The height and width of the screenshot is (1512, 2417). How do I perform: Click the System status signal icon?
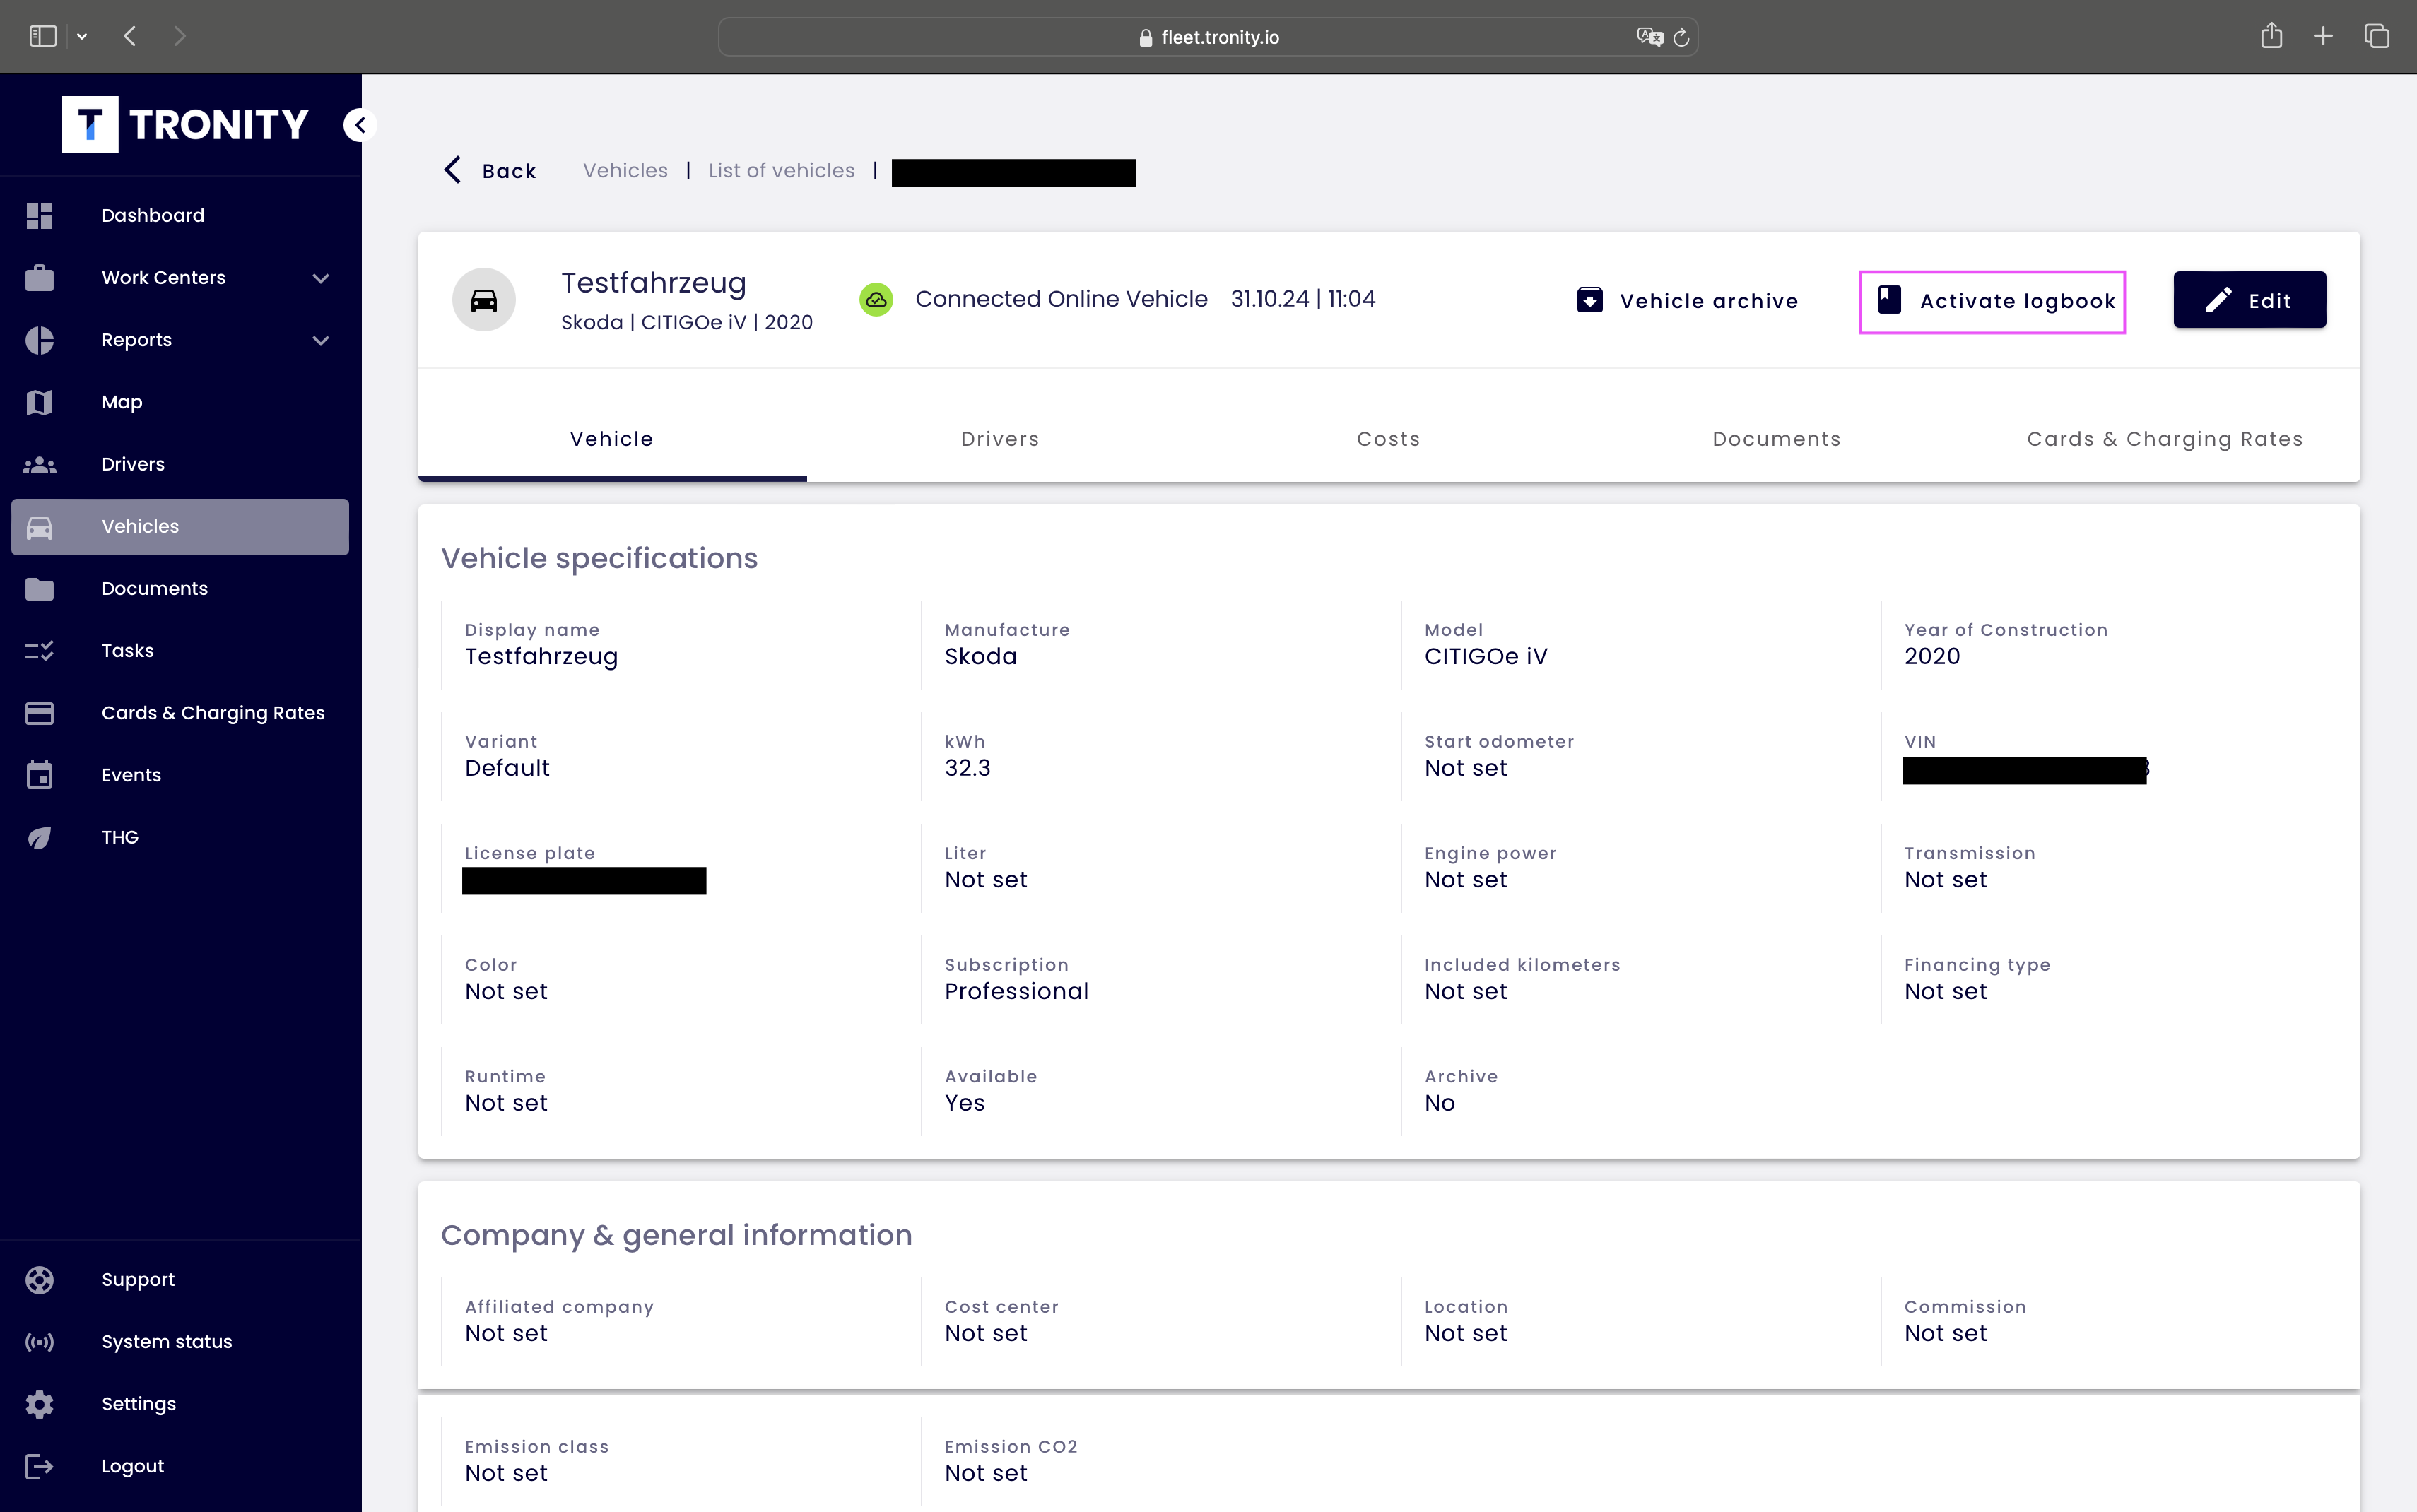39,1342
